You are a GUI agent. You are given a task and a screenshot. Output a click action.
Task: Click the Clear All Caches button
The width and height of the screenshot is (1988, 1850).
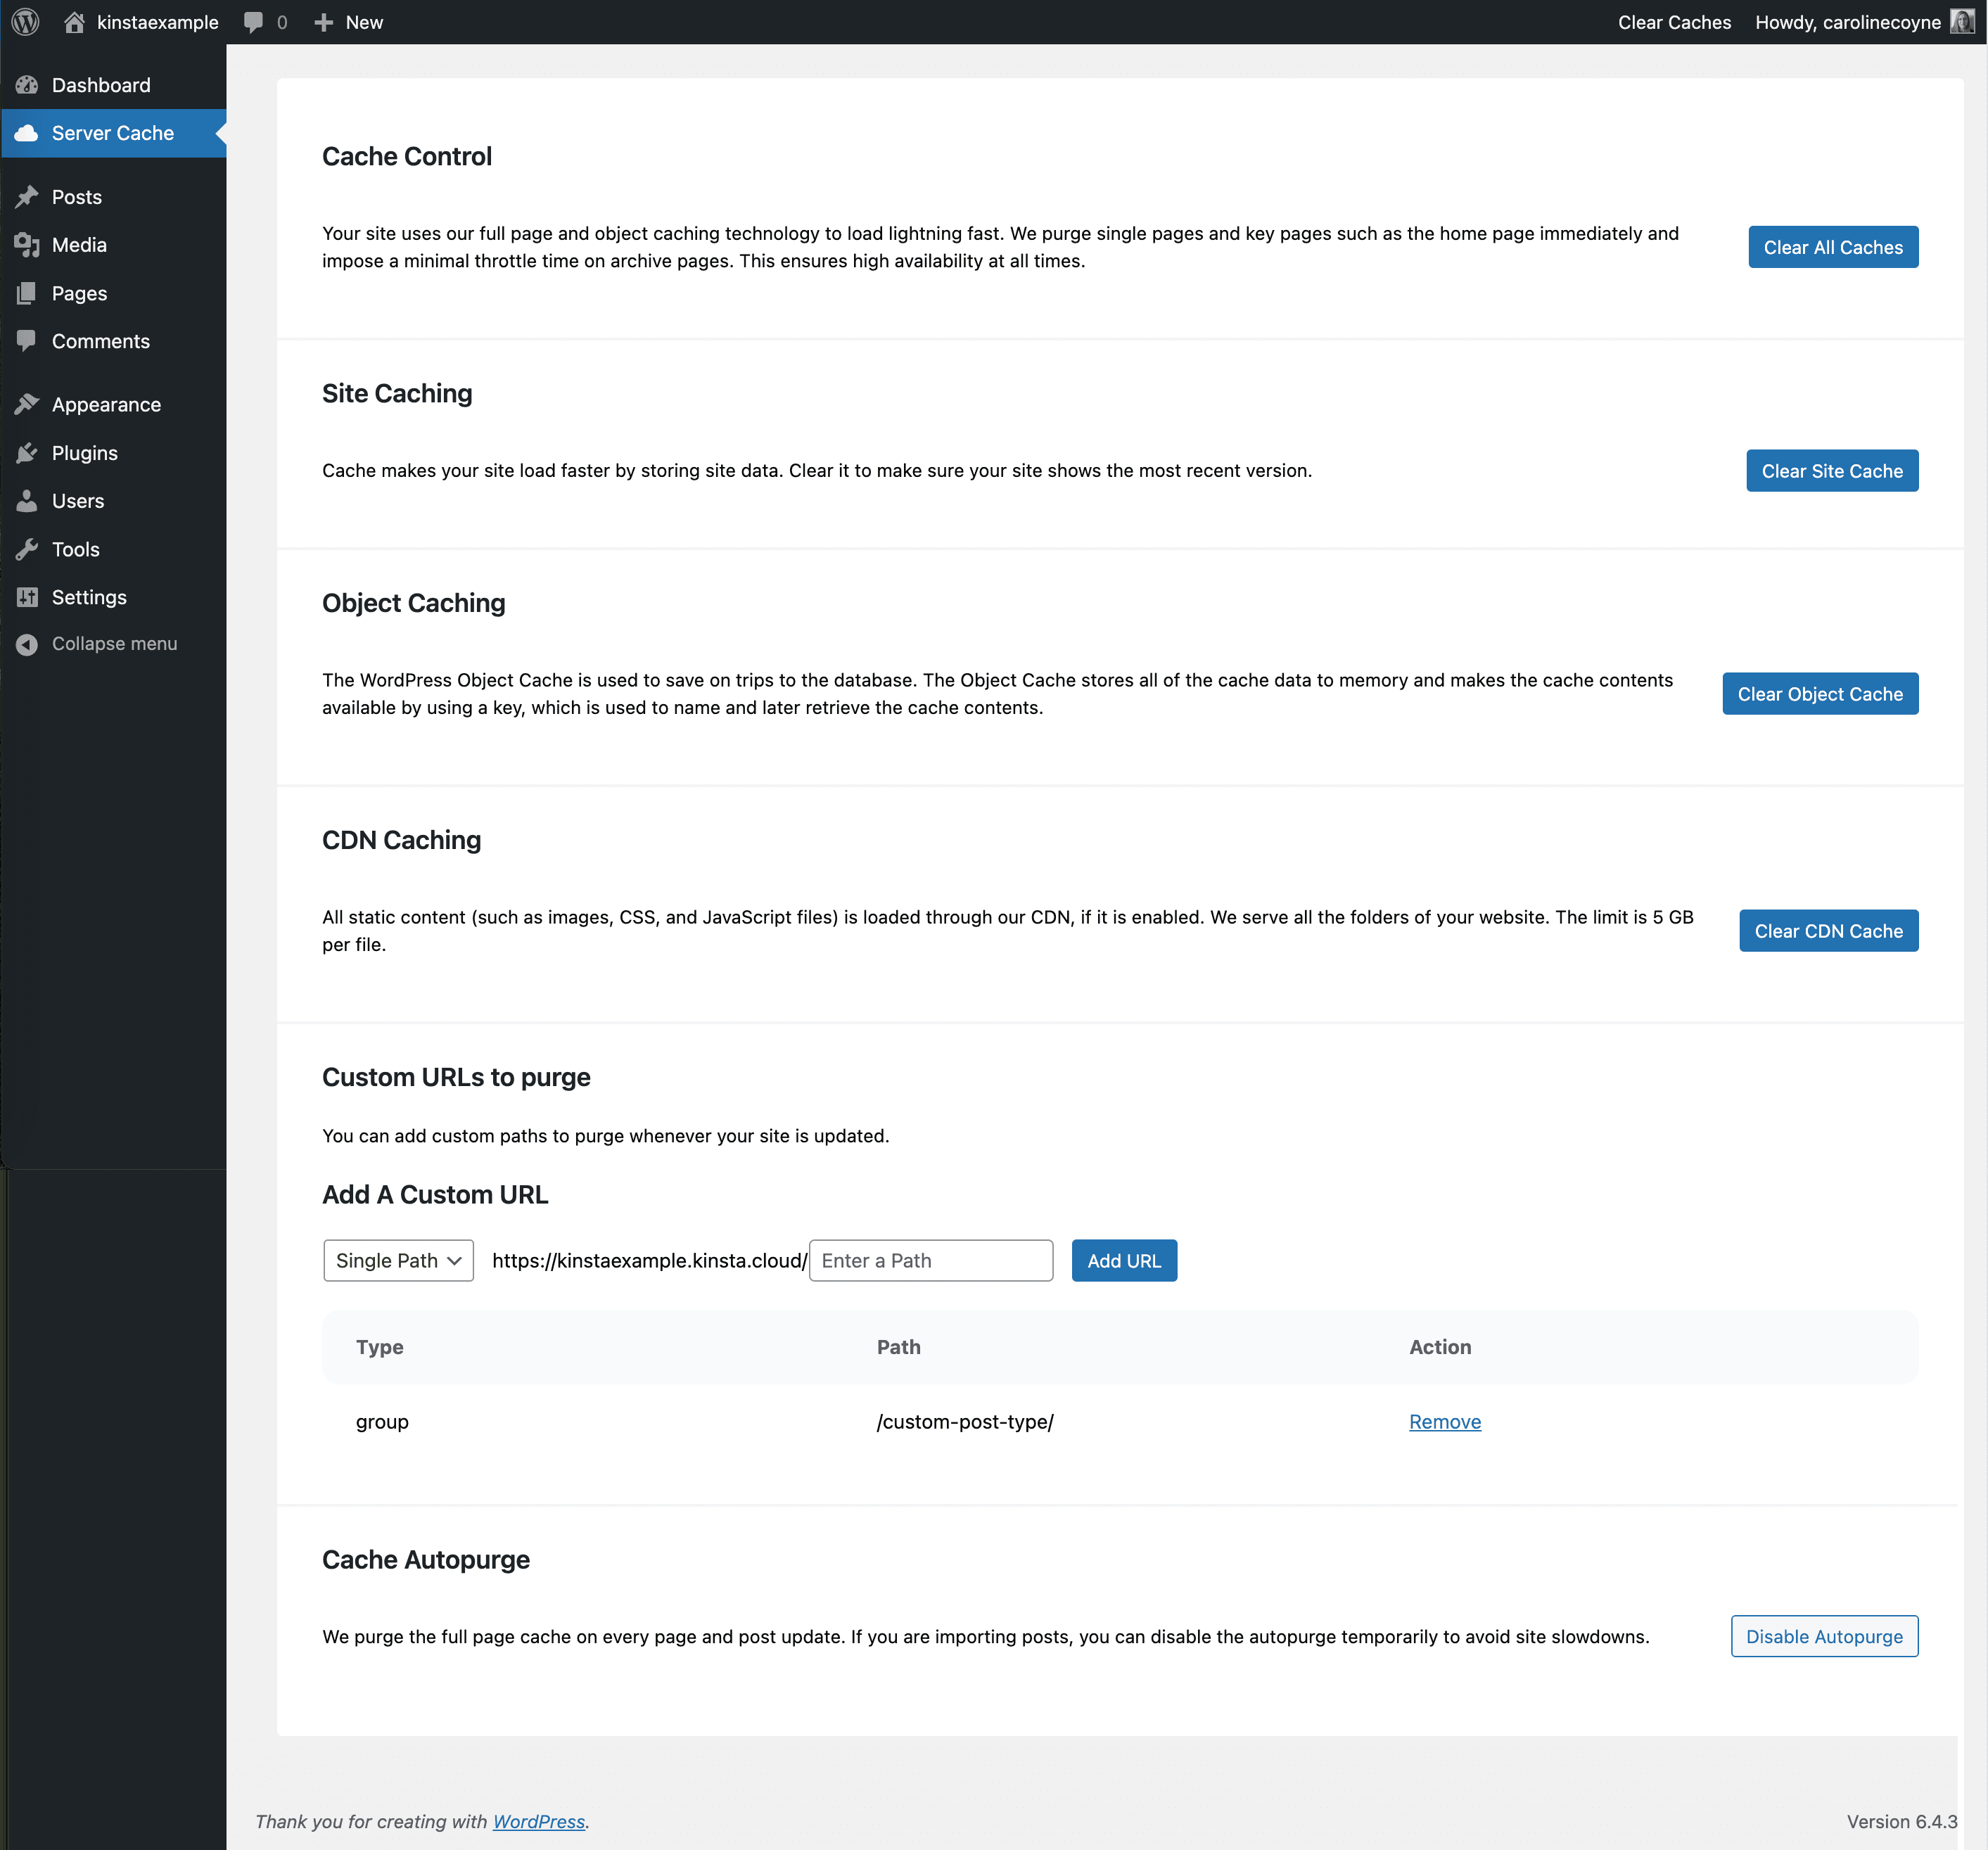[x=1831, y=245]
